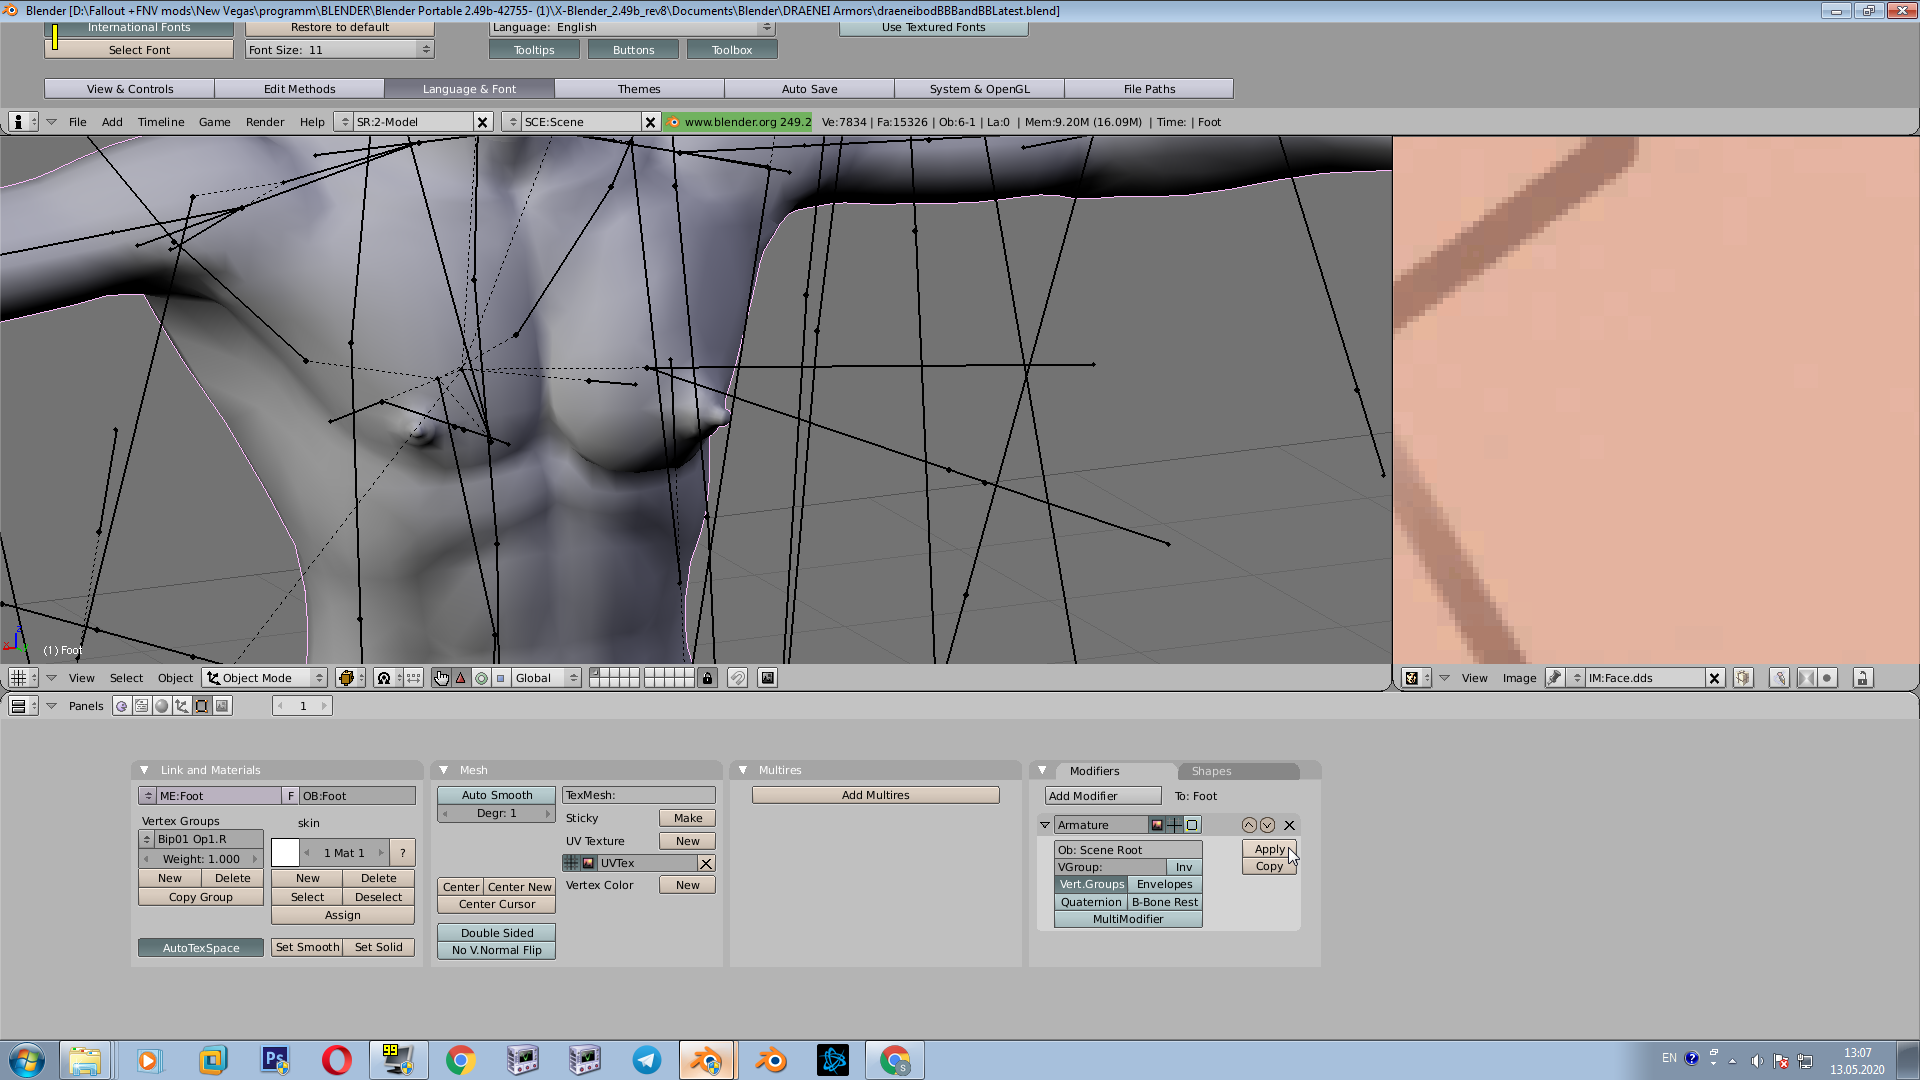Toggle the 3D transform manipulator hand icon
Image resolution: width=1920 pixels, height=1080 pixels.
[441, 678]
